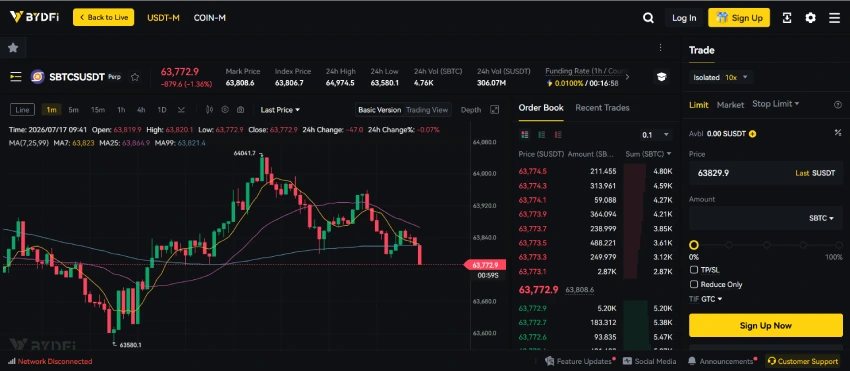Open the Depth chart view

(x=471, y=110)
